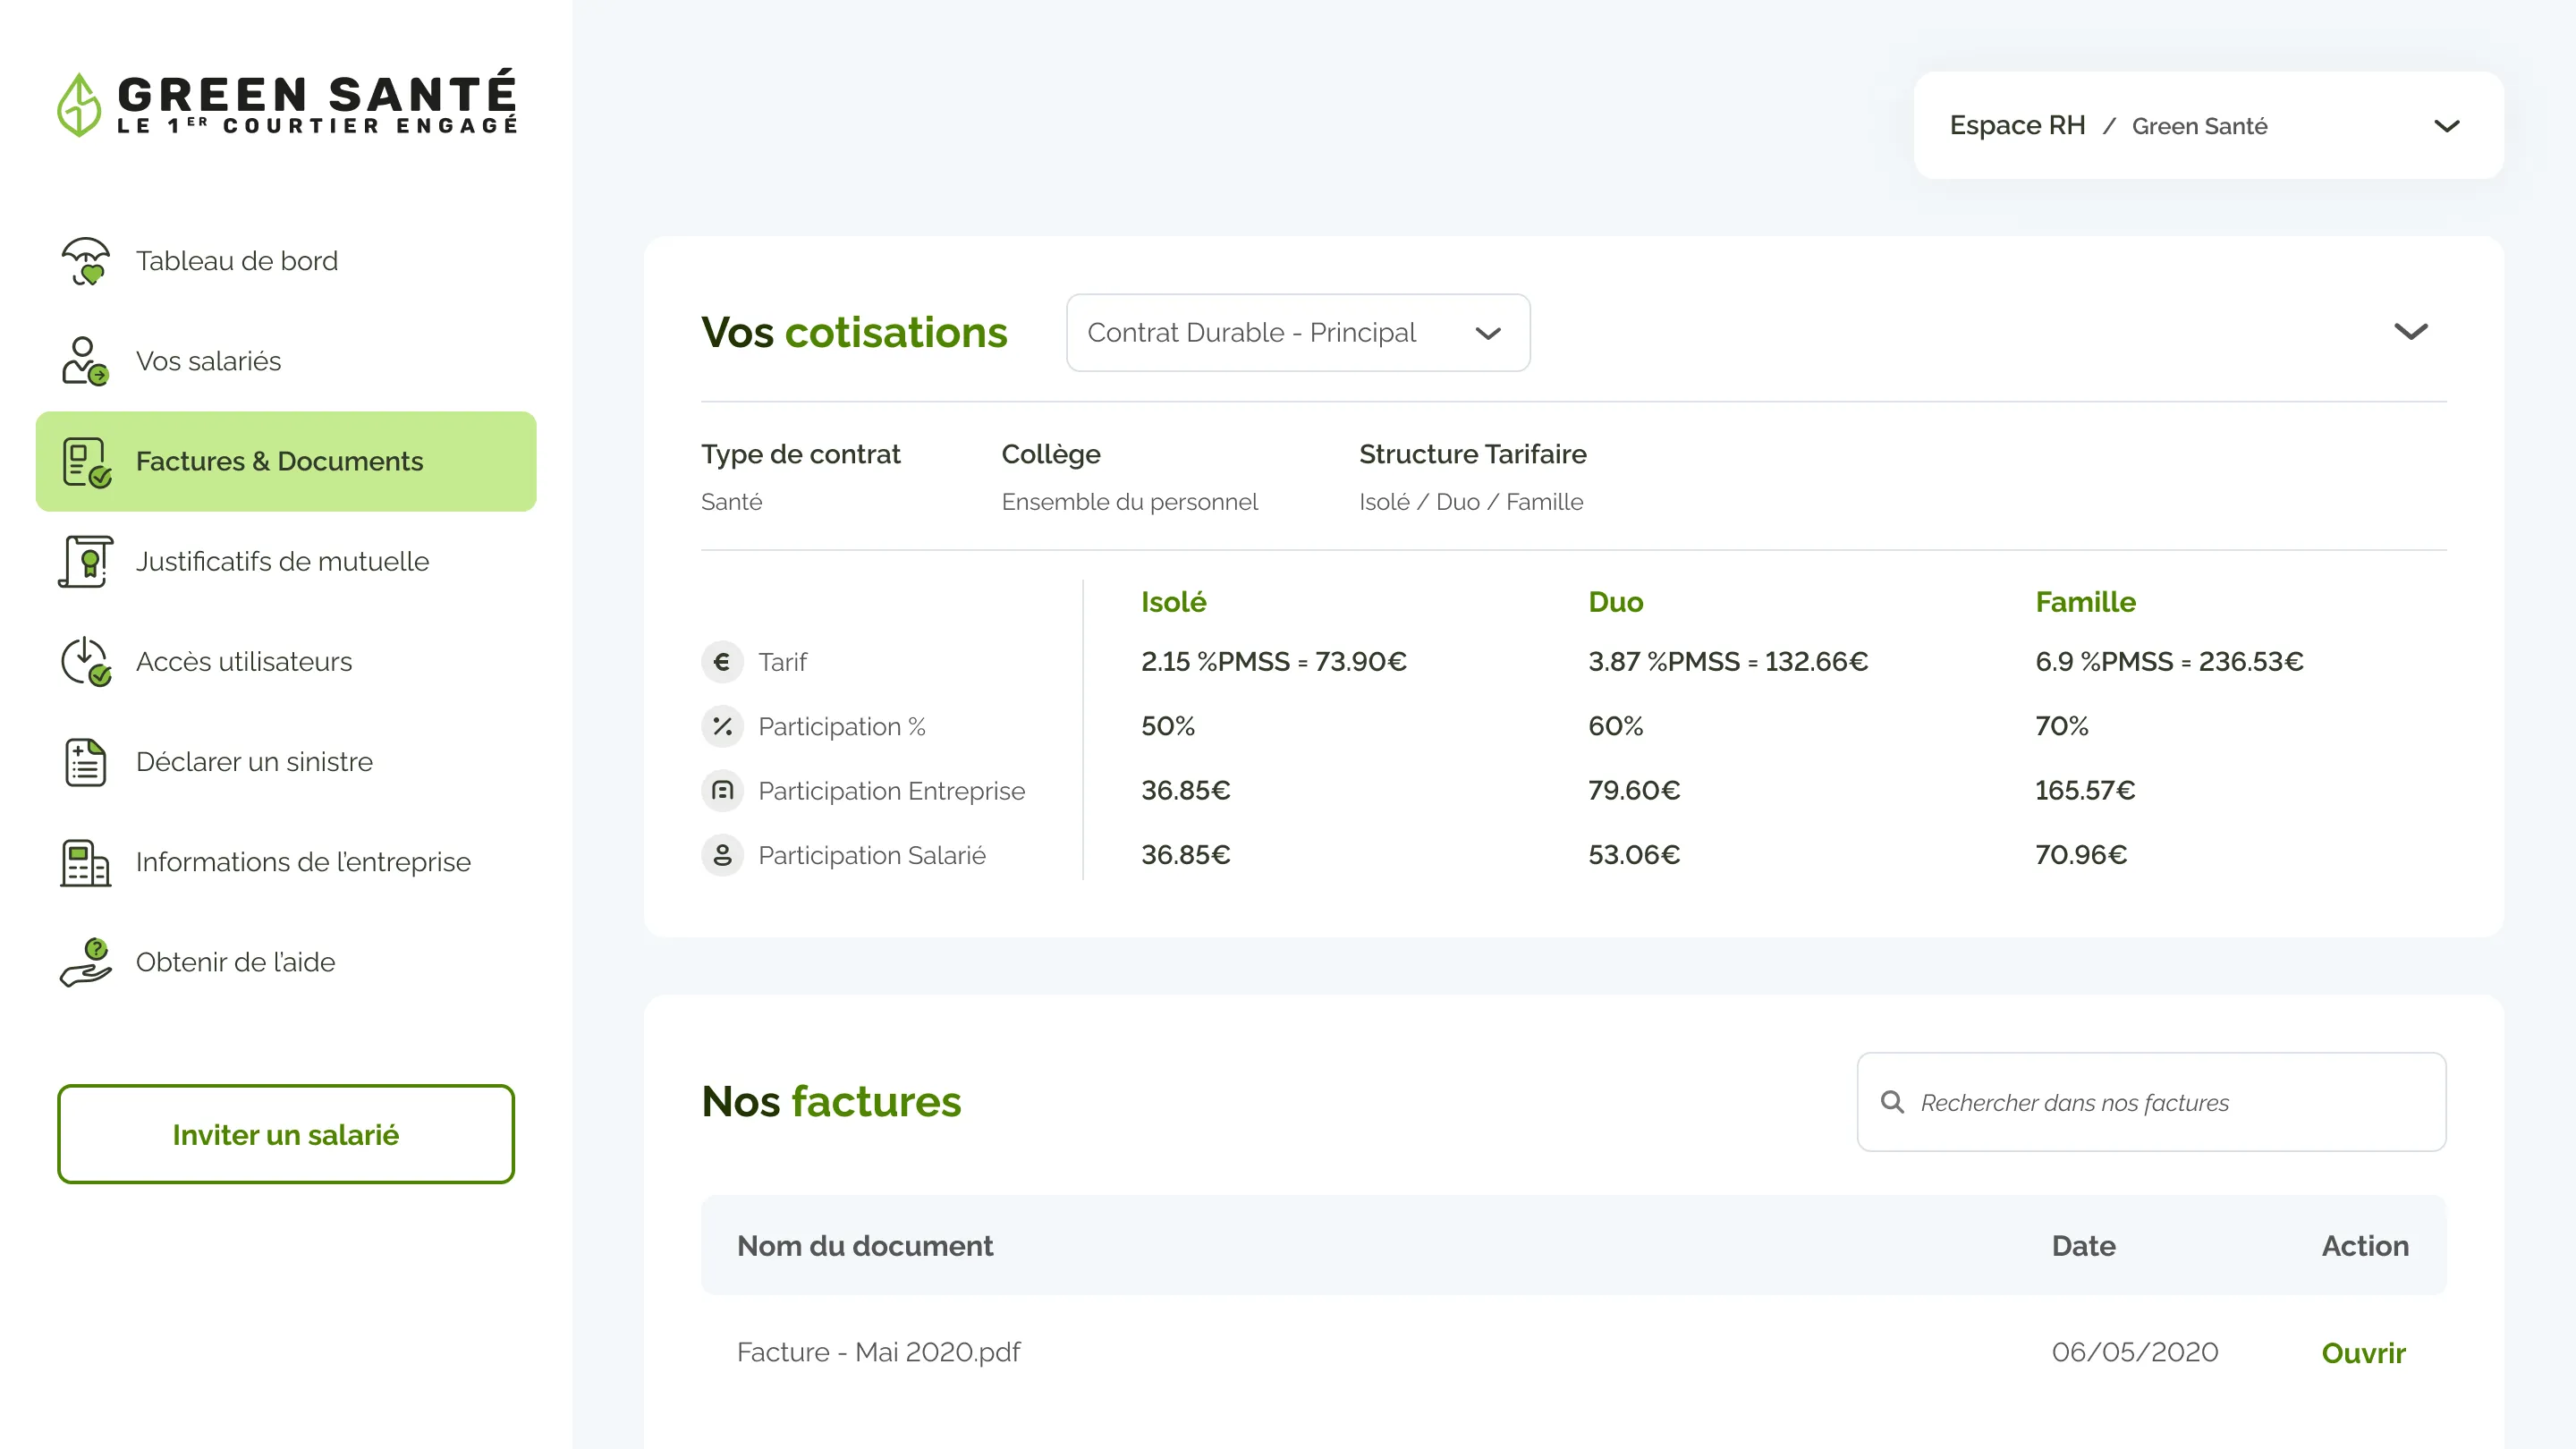Open Justificatifs de mutuelle section
The image size is (2576, 1449).
(x=286, y=561)
